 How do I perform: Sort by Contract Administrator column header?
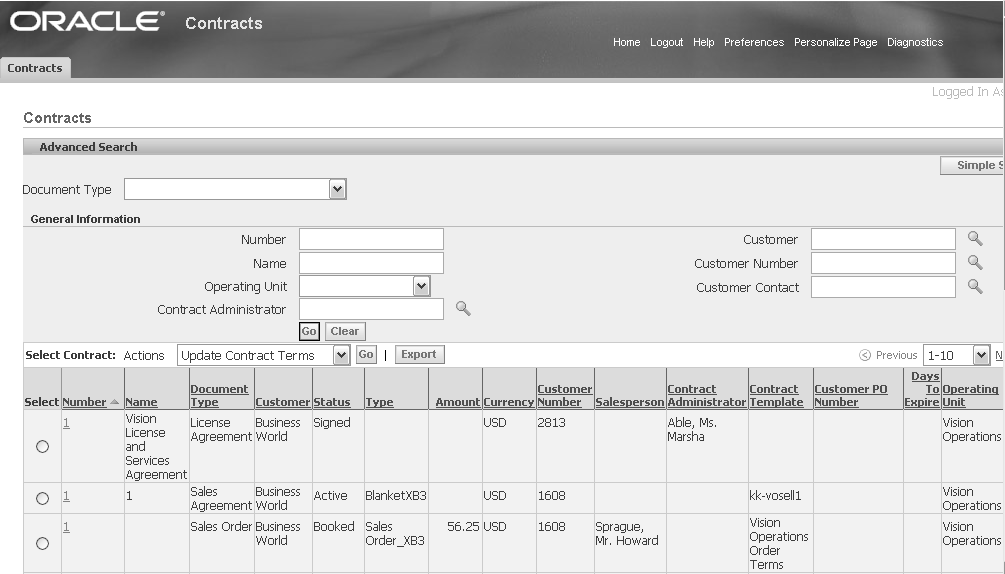click(x=706, y=395)
